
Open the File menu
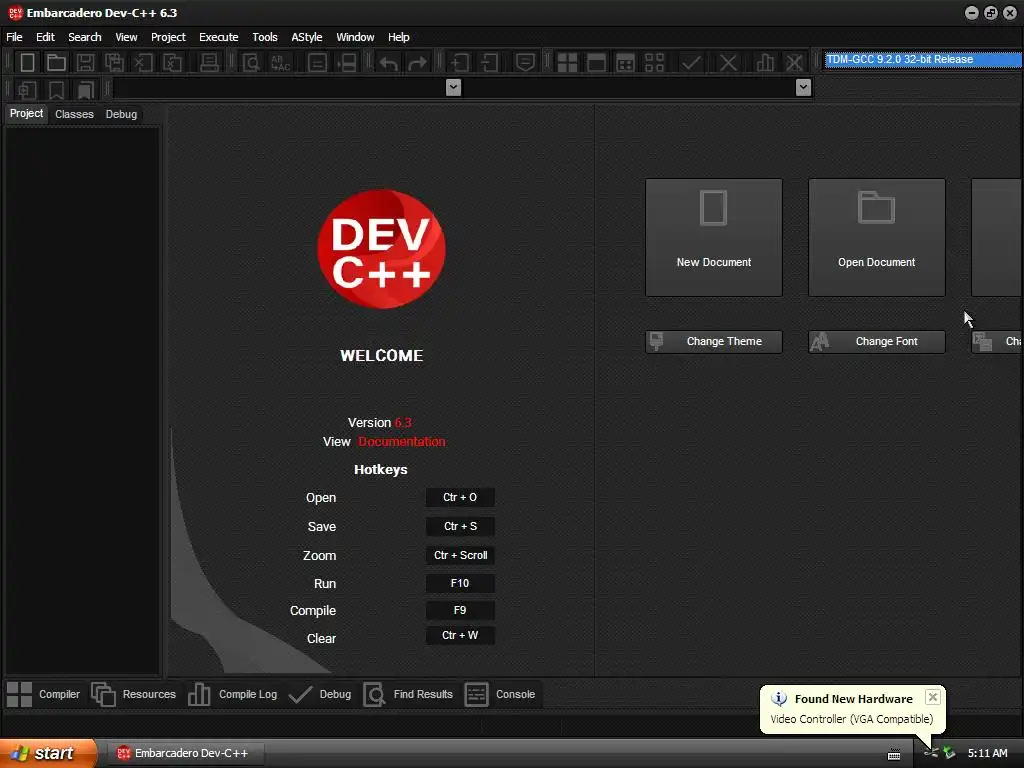[x=14, y=37]
